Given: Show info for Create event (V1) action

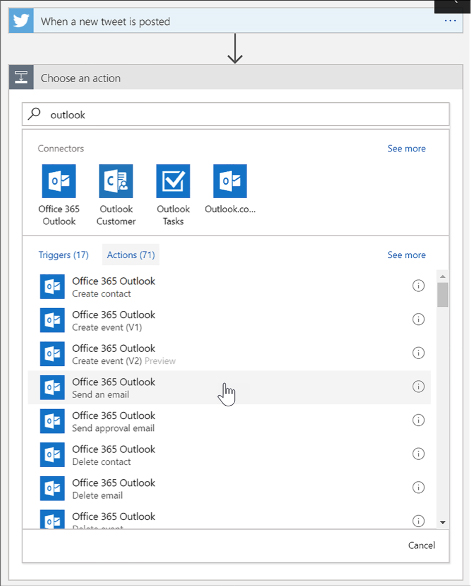Looking at the screenshot, I should (x=418, y=320).
